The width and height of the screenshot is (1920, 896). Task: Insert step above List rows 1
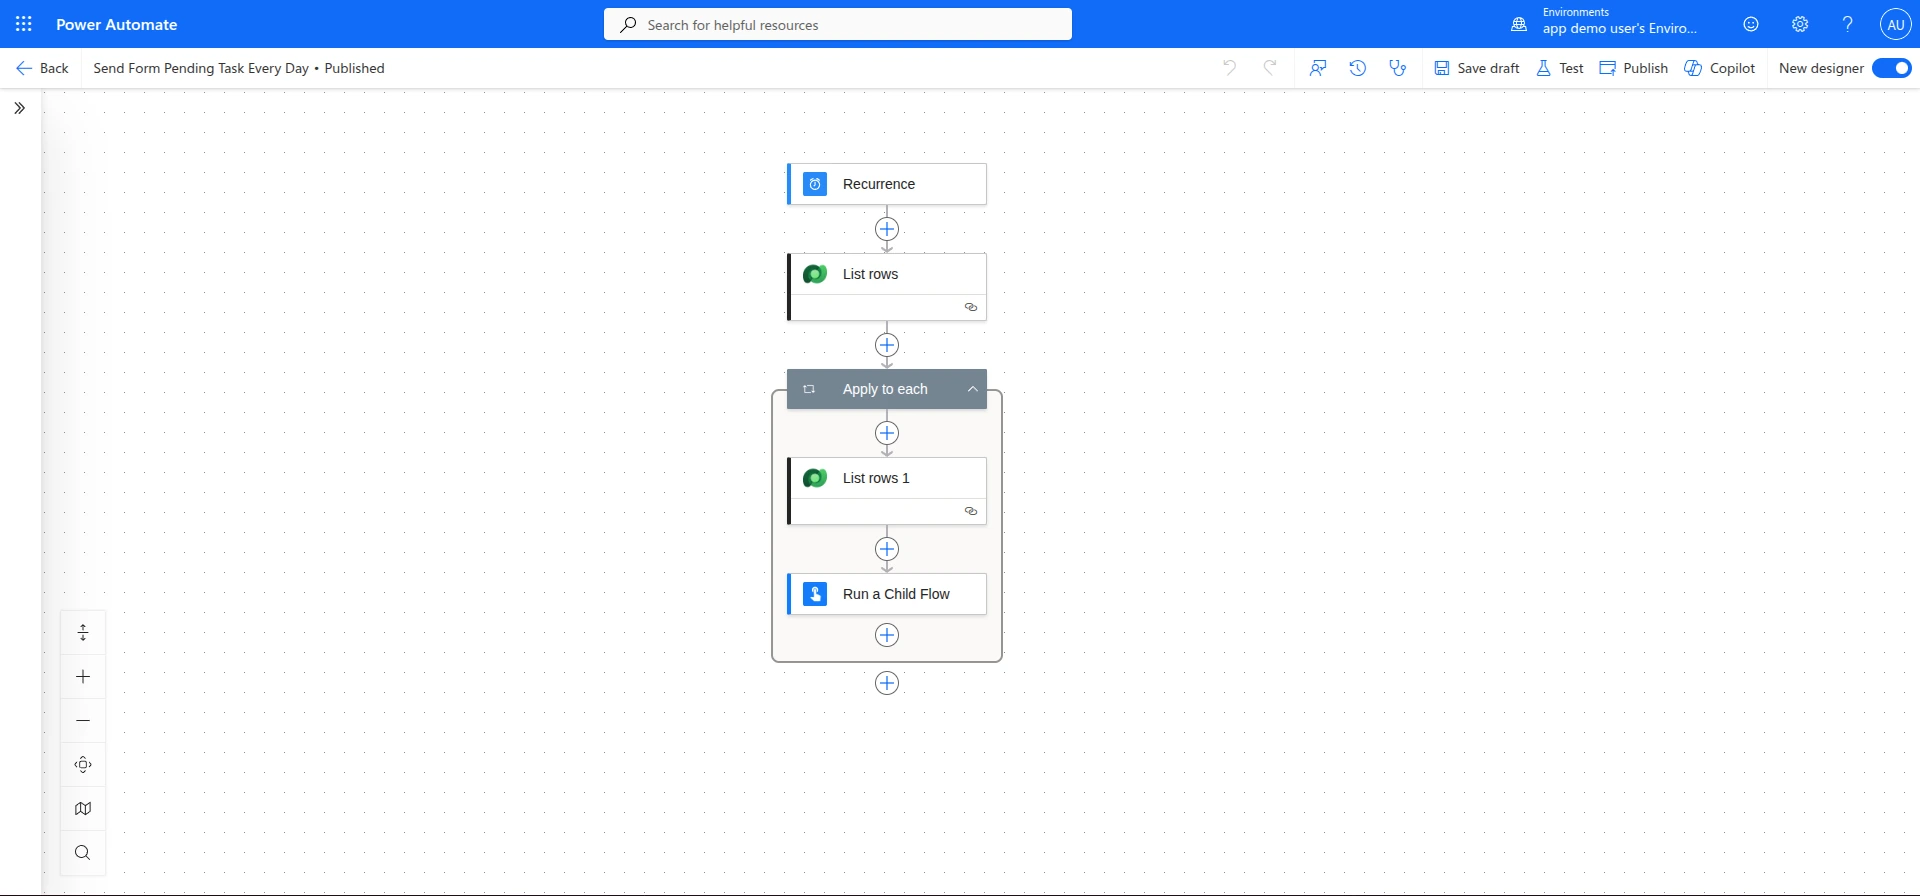[887, 433]
